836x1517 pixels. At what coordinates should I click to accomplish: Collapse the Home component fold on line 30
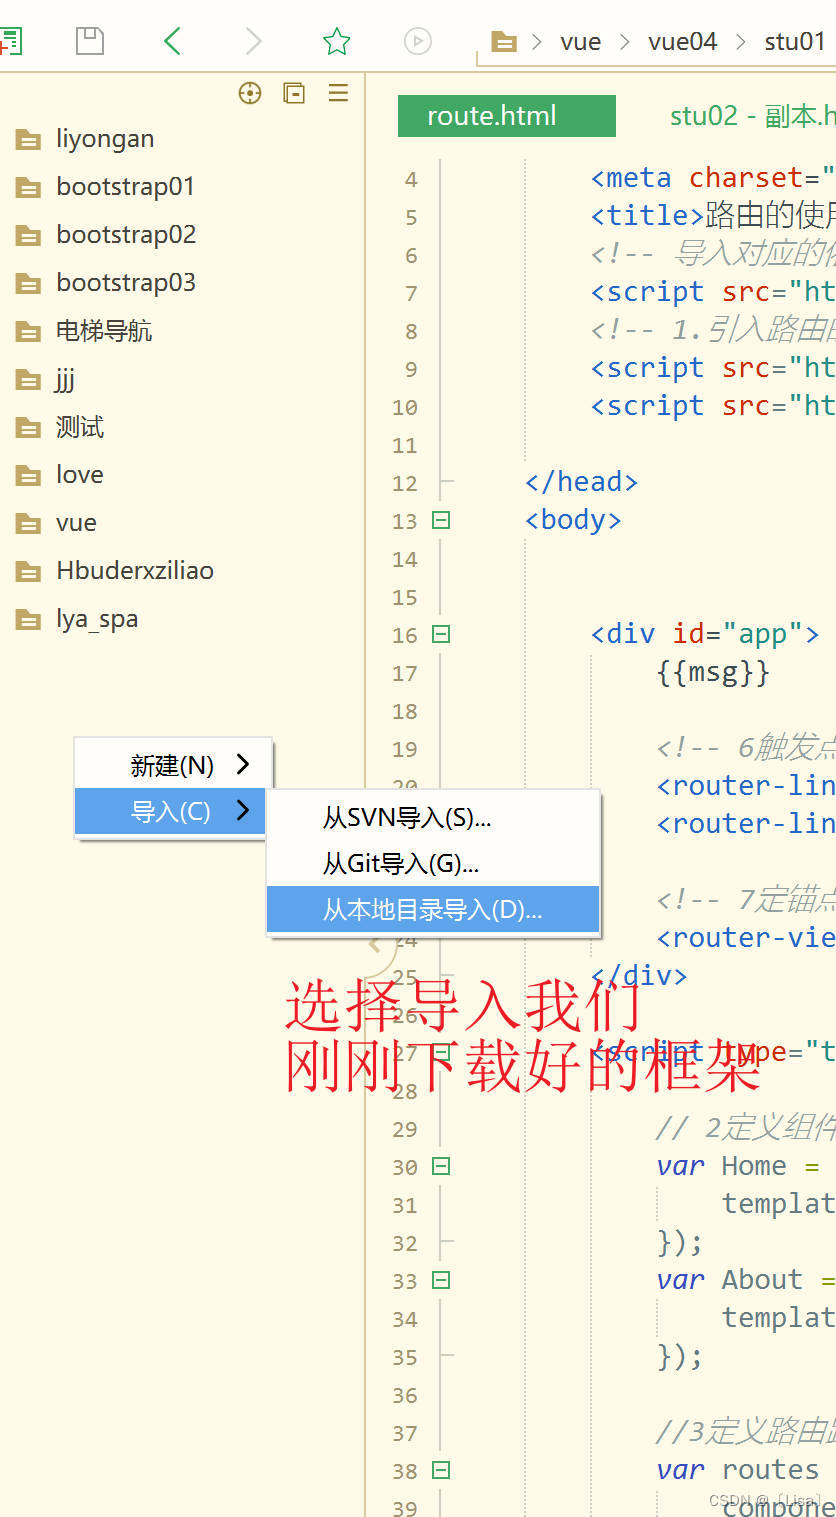click(440, 1166)
